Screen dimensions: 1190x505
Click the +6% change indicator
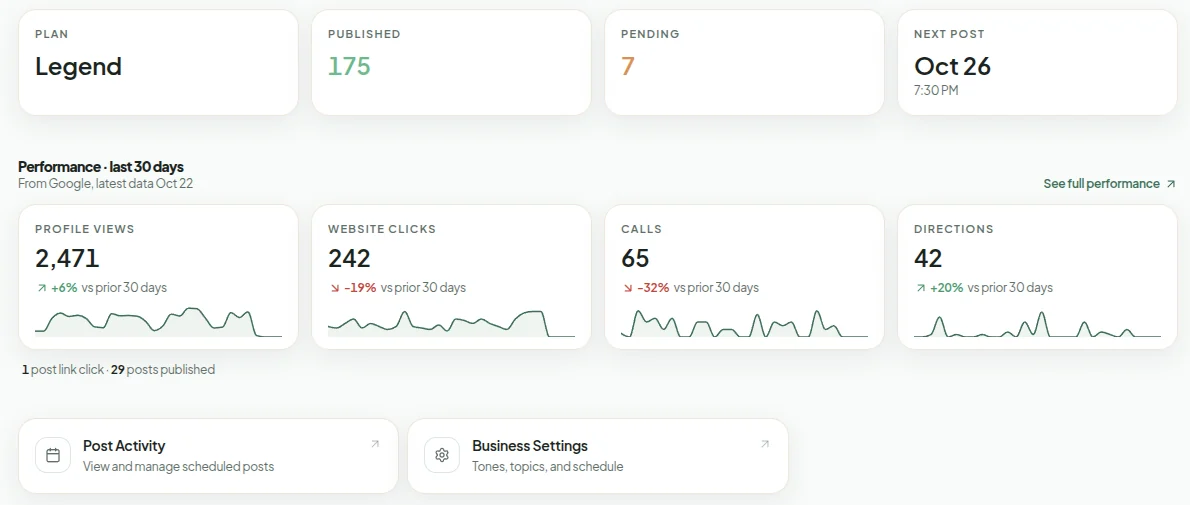64,288
